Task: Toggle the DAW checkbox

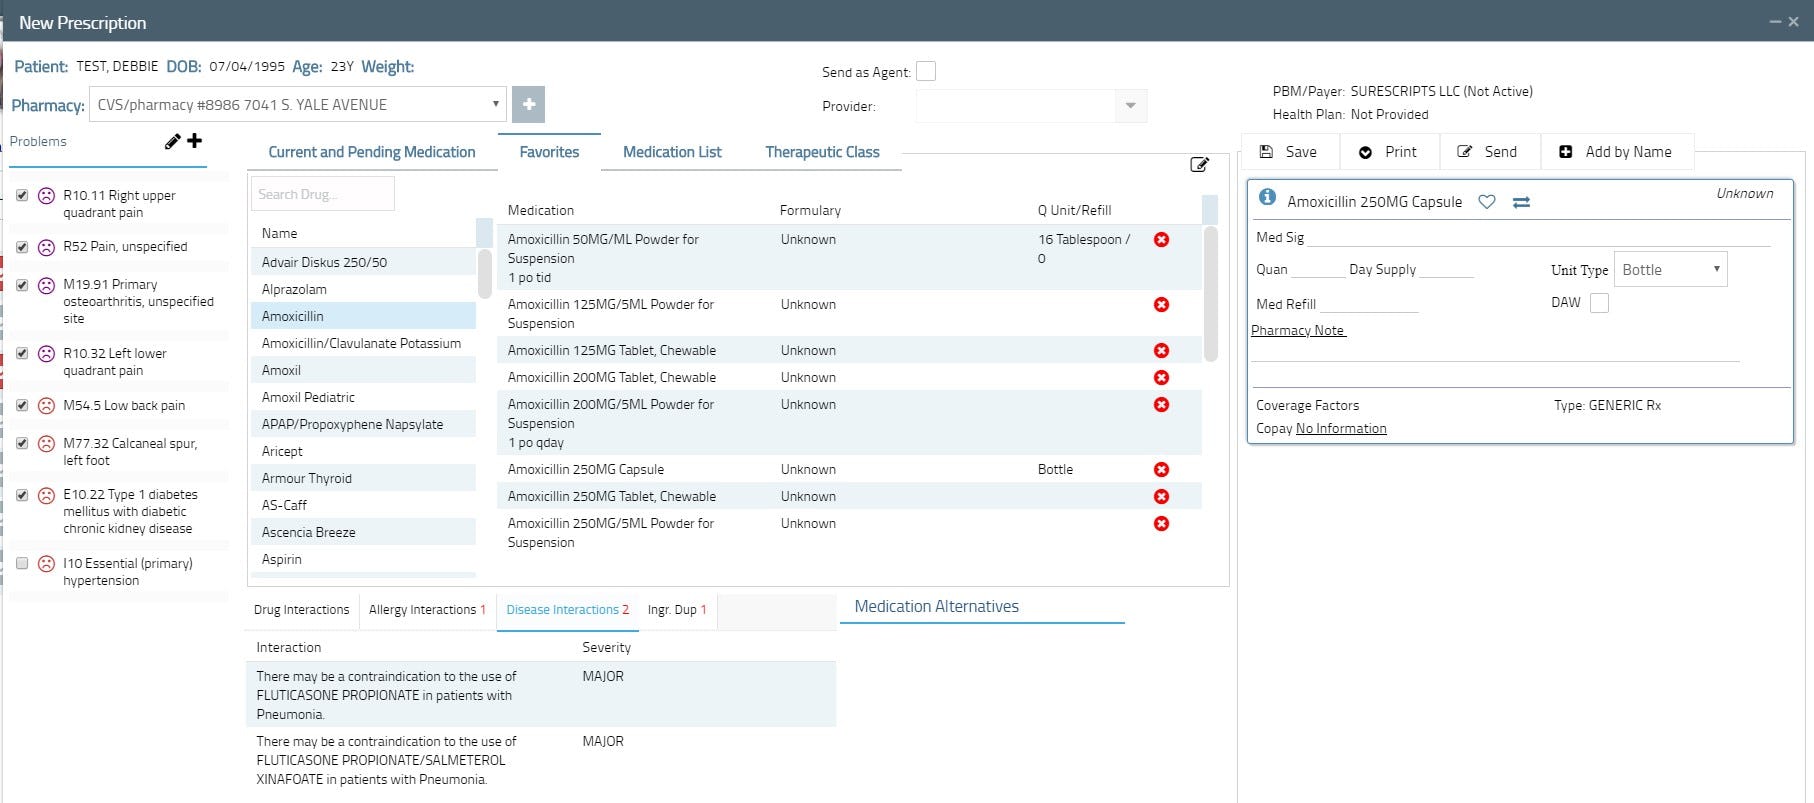Action: click(x=1599, y=303)
